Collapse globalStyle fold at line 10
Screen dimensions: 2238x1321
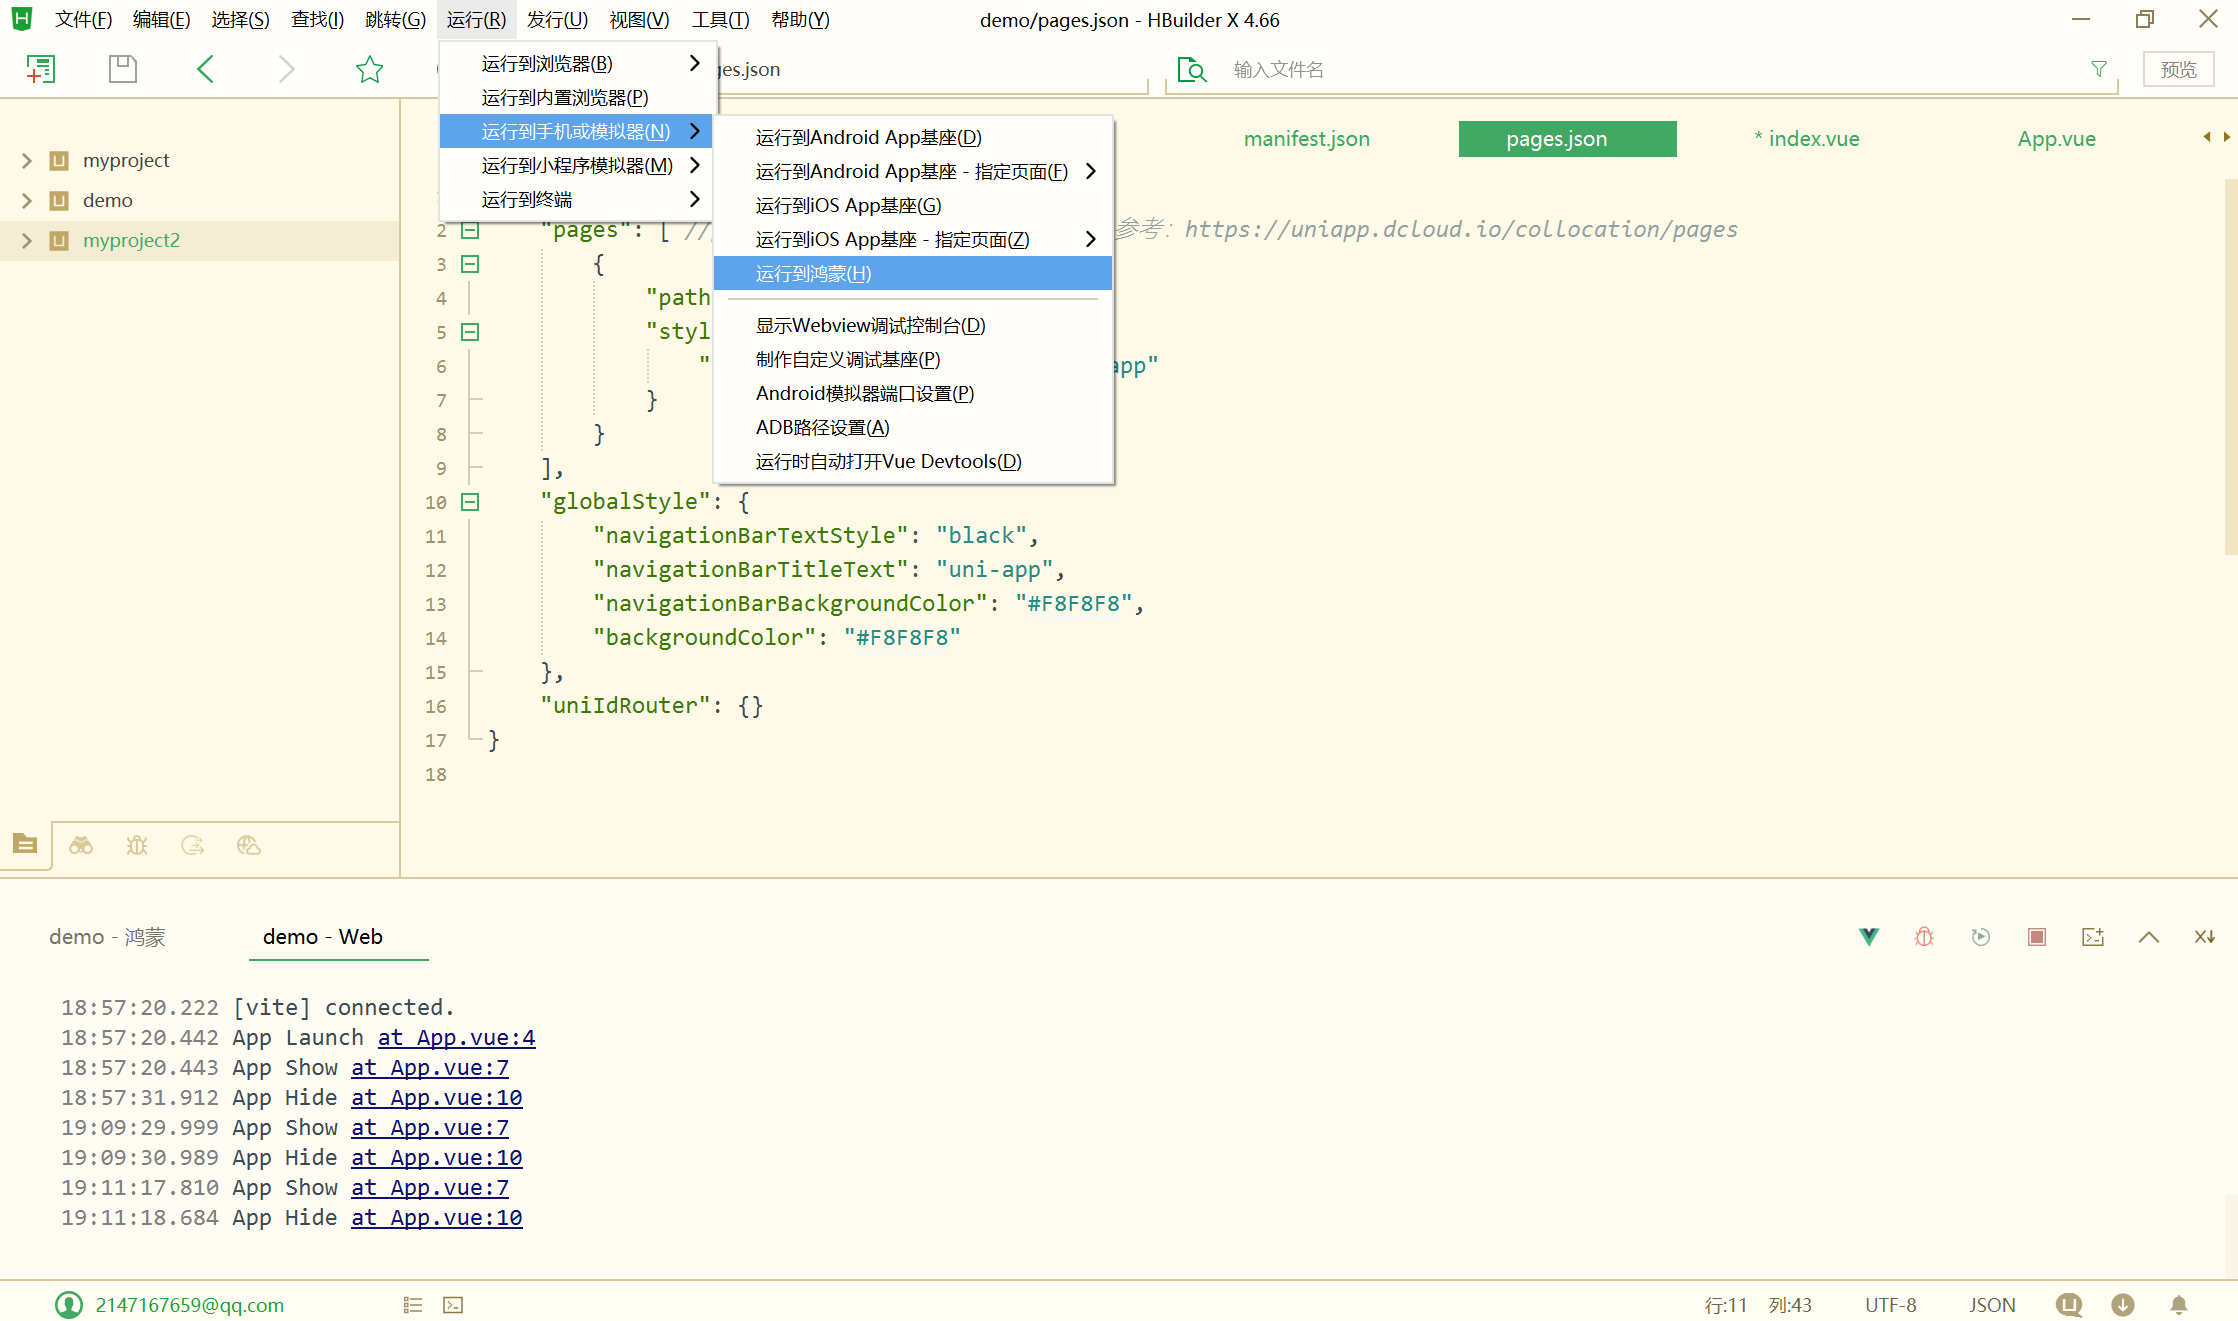470,502
